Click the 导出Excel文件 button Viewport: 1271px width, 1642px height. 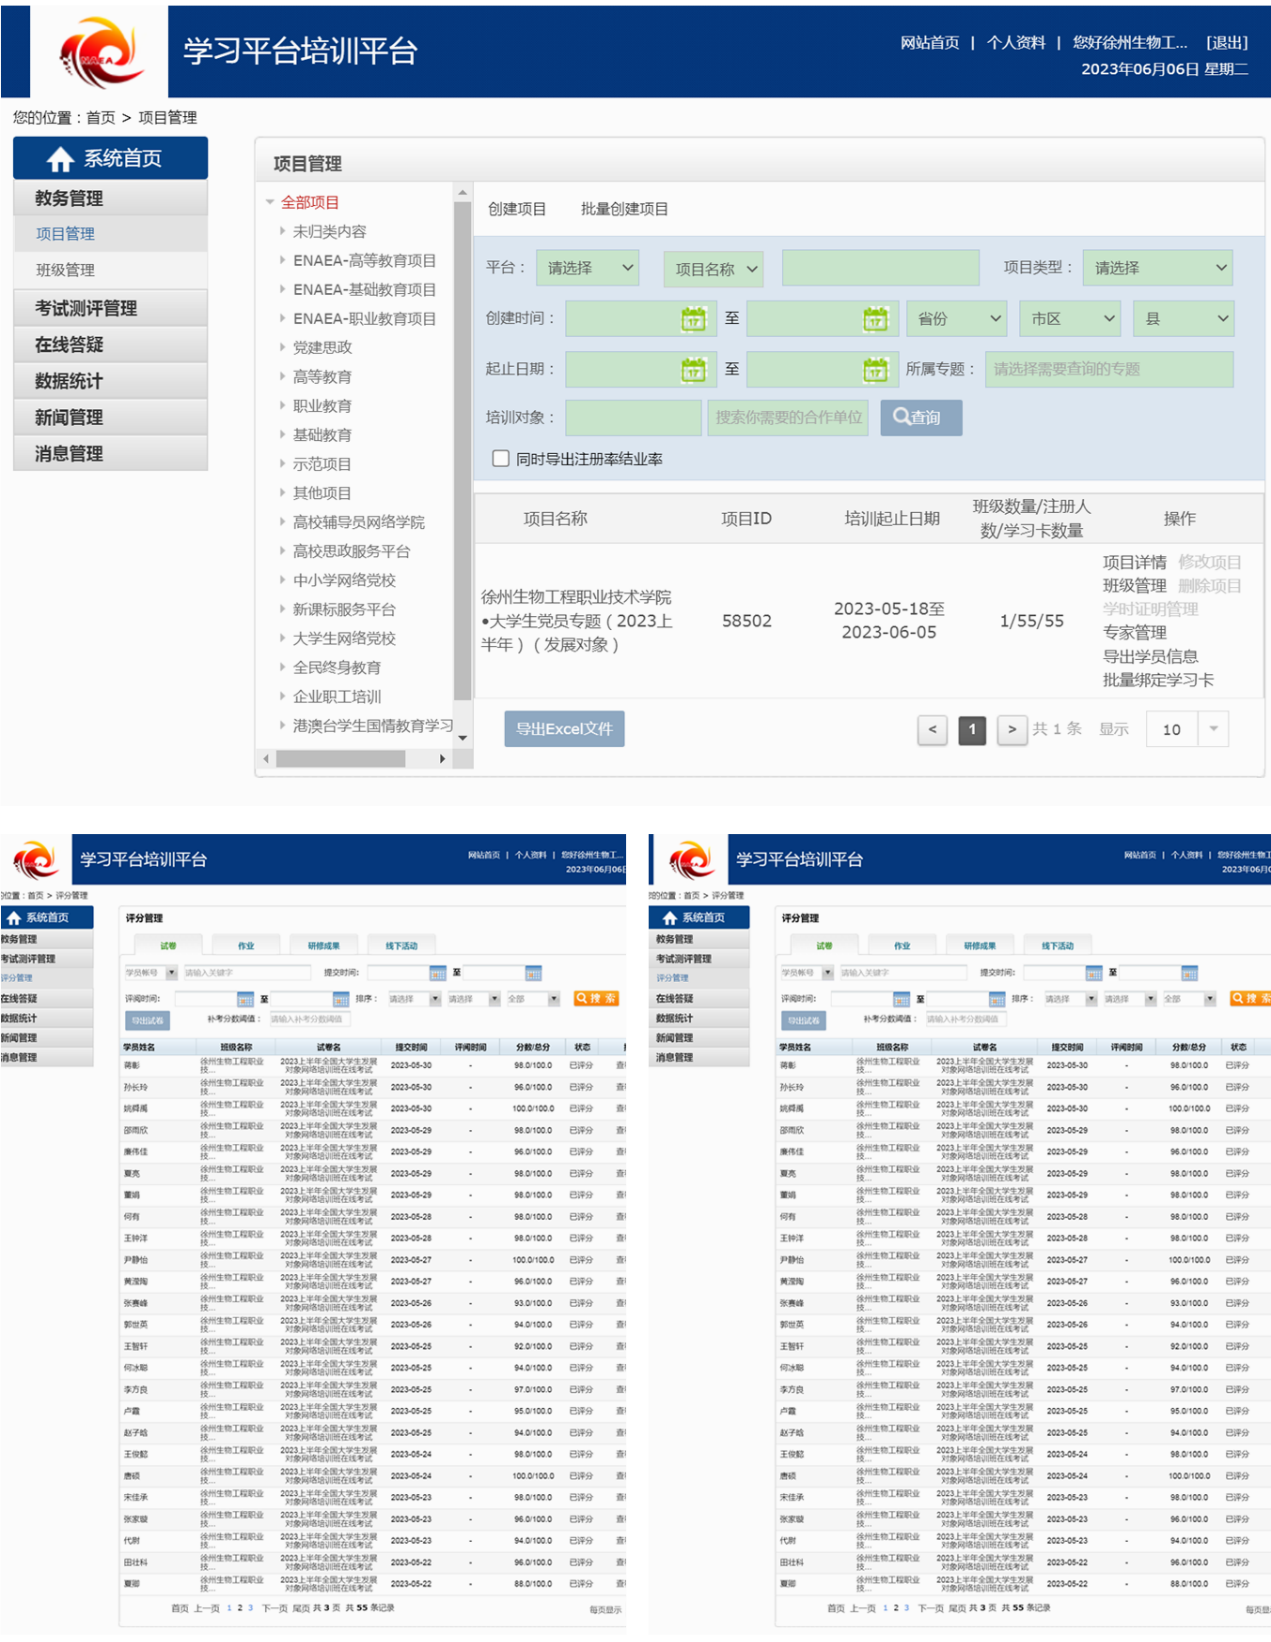tap(564, 729)
